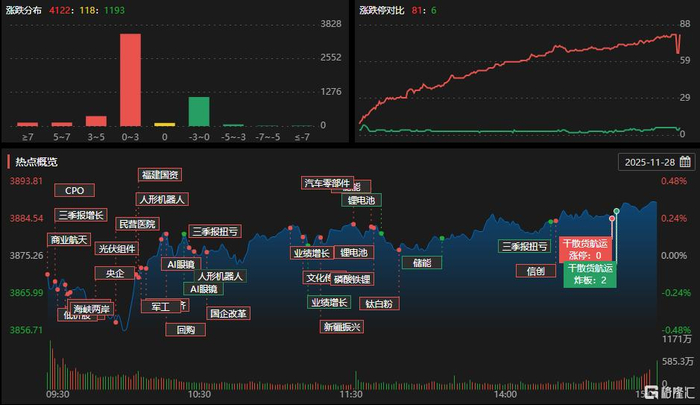Select the CPO hotspot label

coord(74,190)
